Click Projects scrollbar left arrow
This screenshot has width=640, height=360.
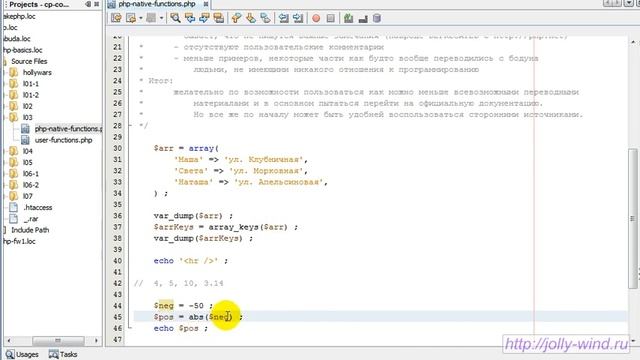click(9, 340)
